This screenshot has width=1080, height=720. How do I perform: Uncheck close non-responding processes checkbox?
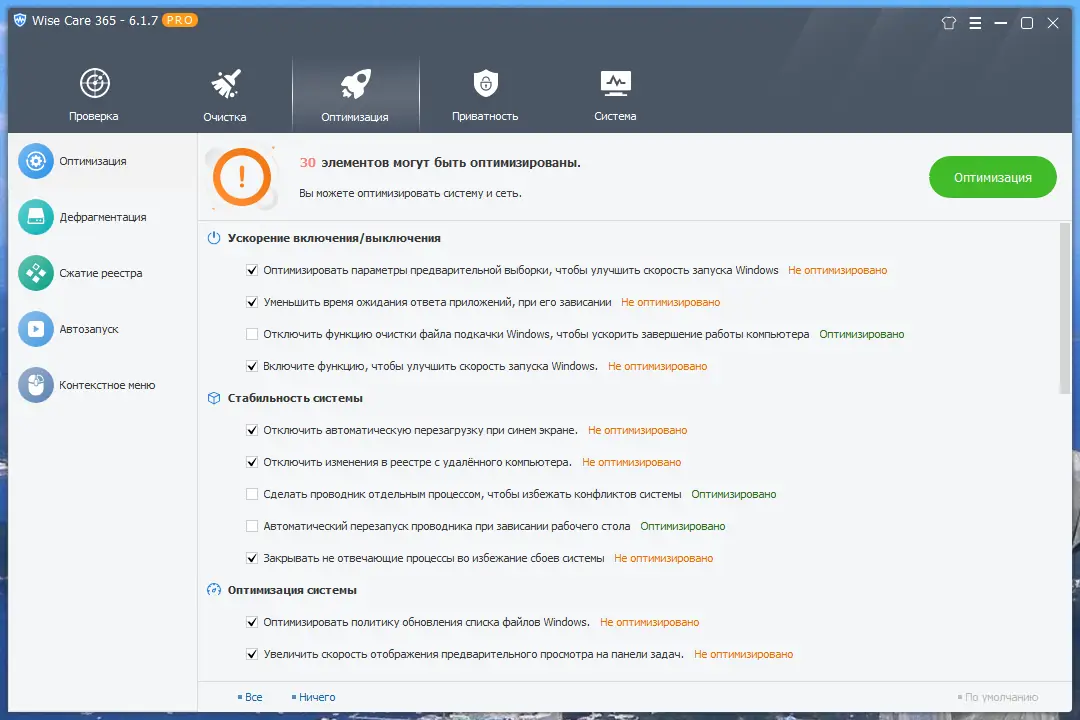252,558
